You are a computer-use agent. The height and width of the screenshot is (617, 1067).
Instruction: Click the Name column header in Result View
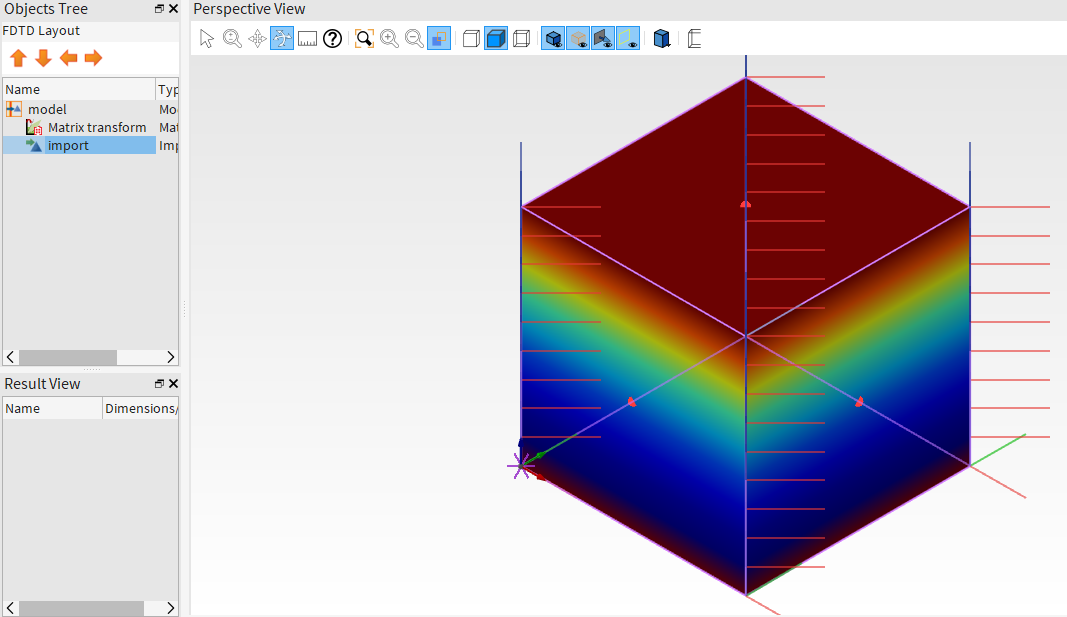click(52, 408)
